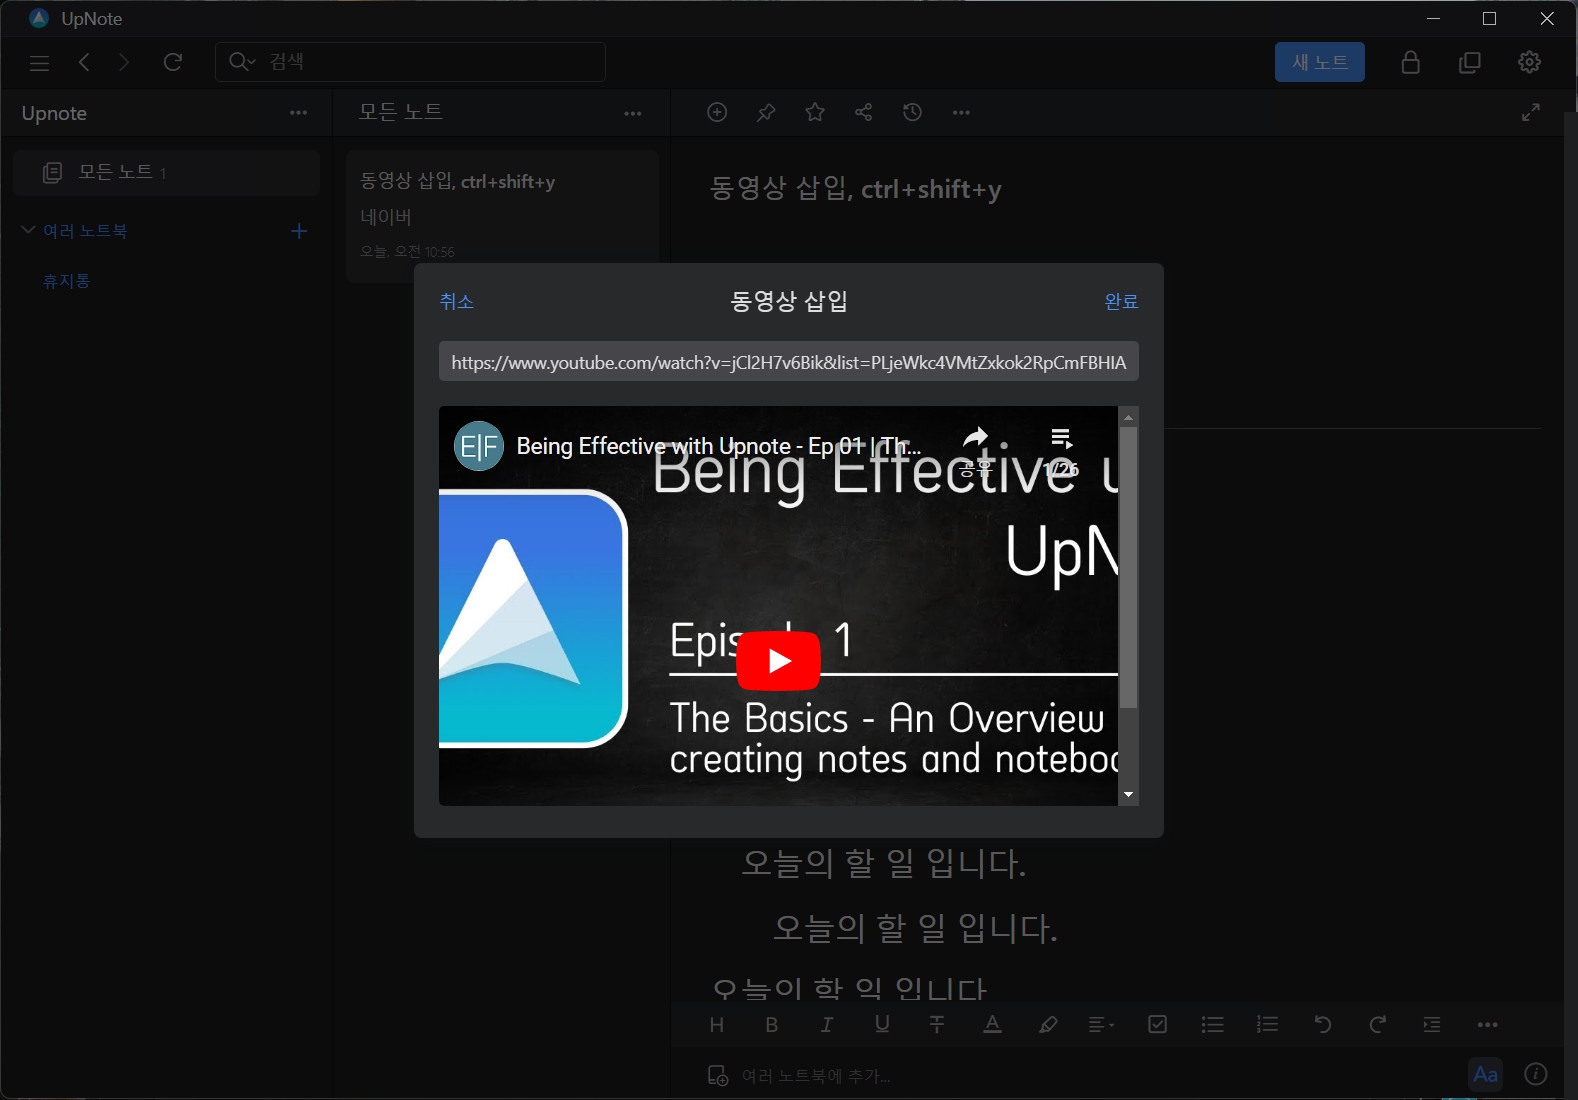The image size is (1578, 1100).
Task: Open the 휴지통 trash folder
Action: pyautogui.click(x=66, y=281)
